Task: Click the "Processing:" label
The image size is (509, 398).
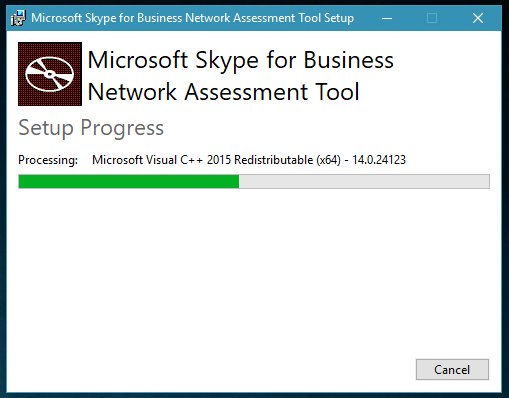Action: (48, 160)
